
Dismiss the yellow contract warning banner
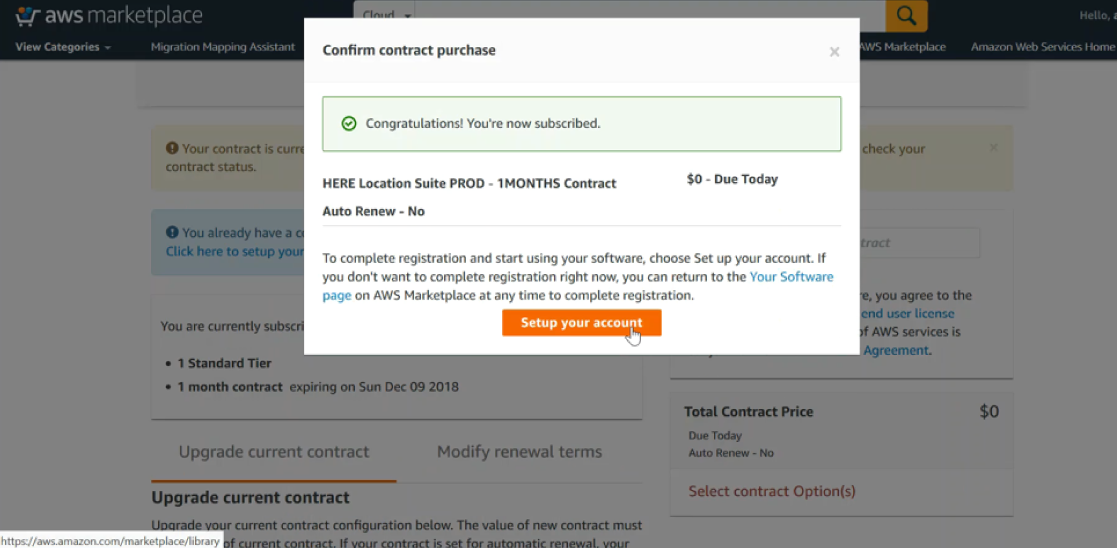994,148
